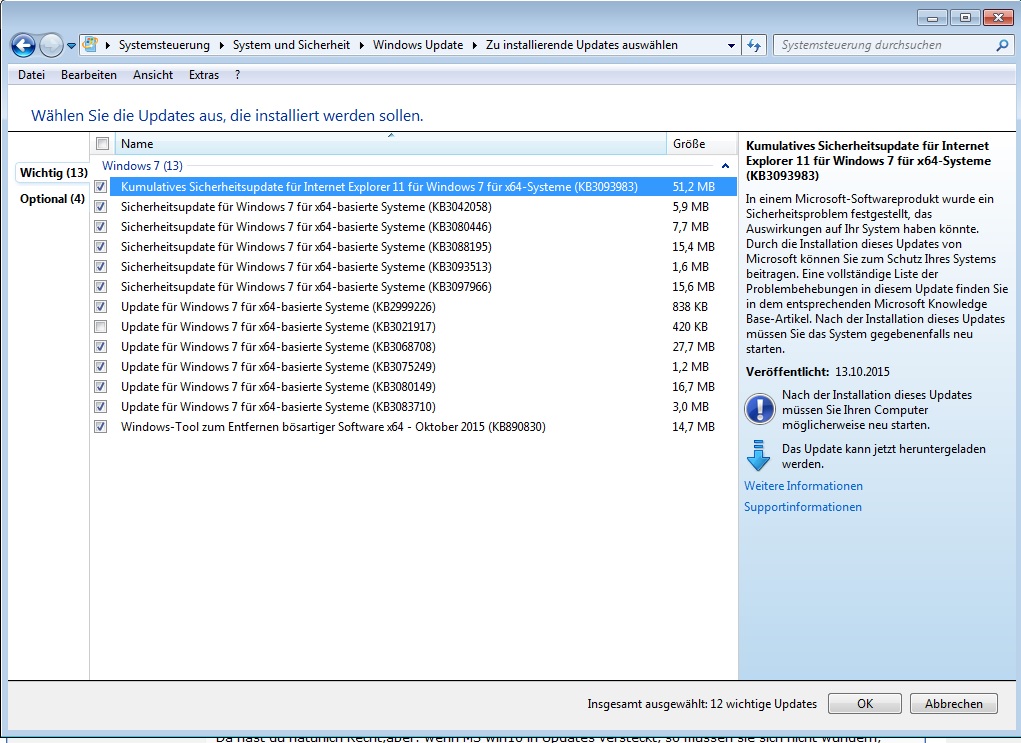
Task: Click the Abbrechen button
Action: [x=954, y=703]
